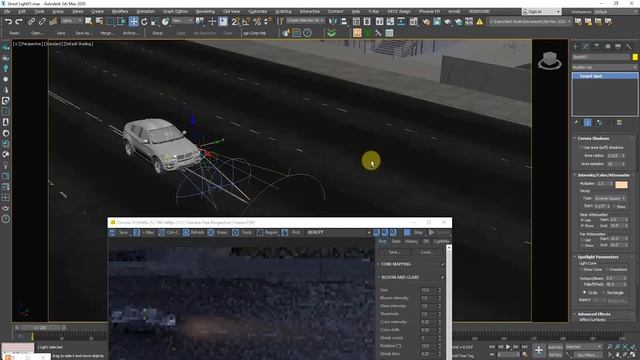Open the Graph Editors menu
The width and height of the screenshot is (640, 360).
[175, 11]
